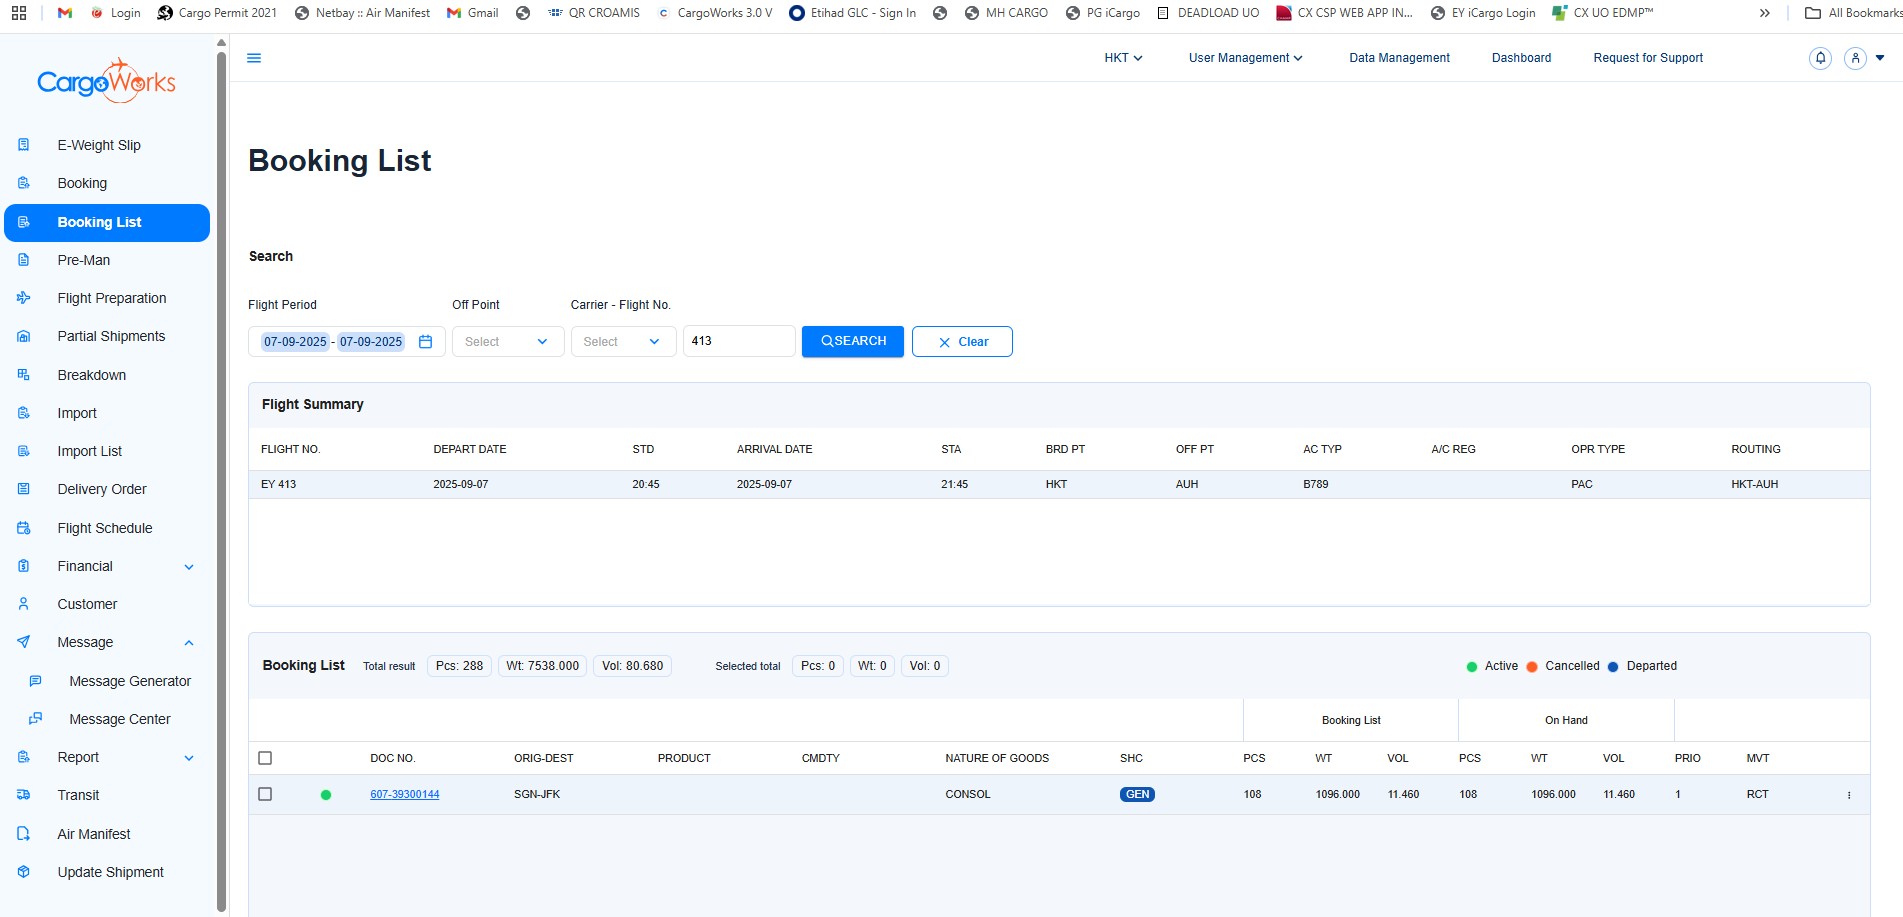This screenshot has width=1903, height=917.
Task: Expand the HKT station dropdown
Action: (x=1122, y=58)
